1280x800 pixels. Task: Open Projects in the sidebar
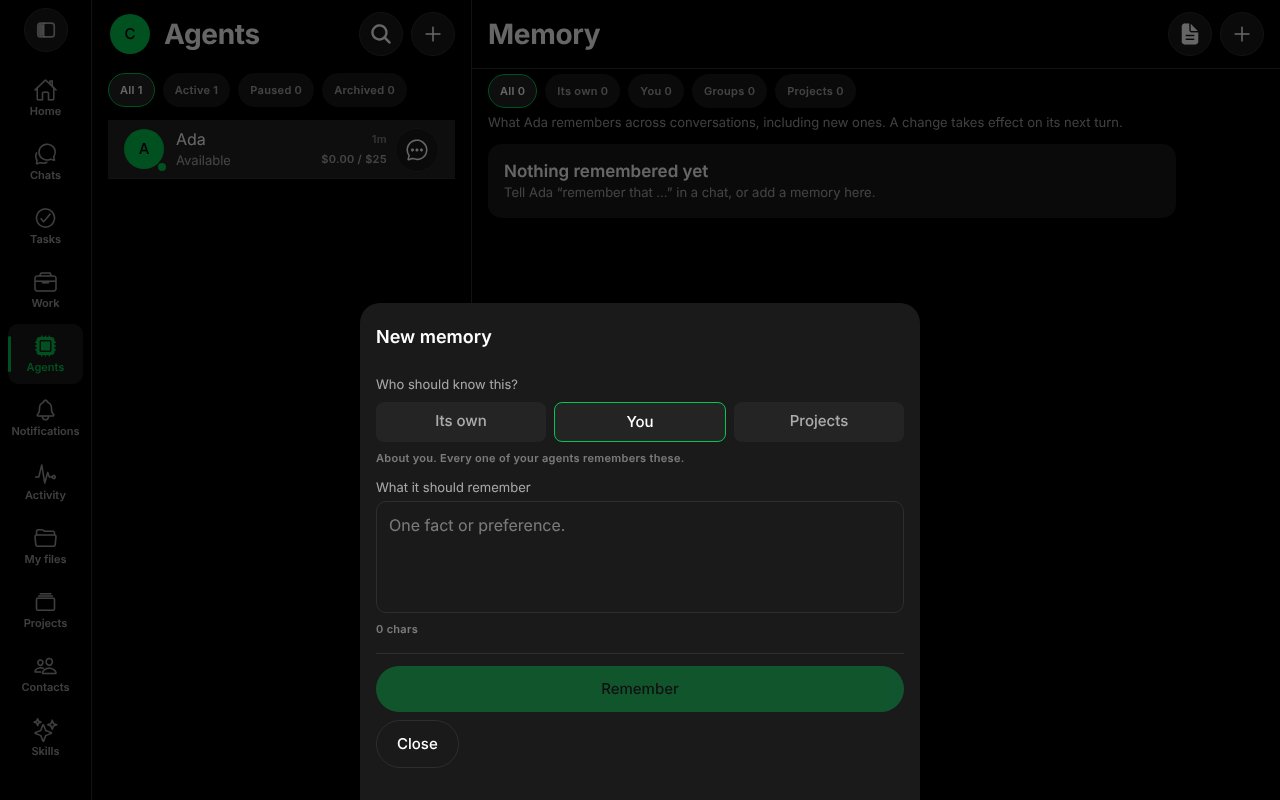point(45,610)
